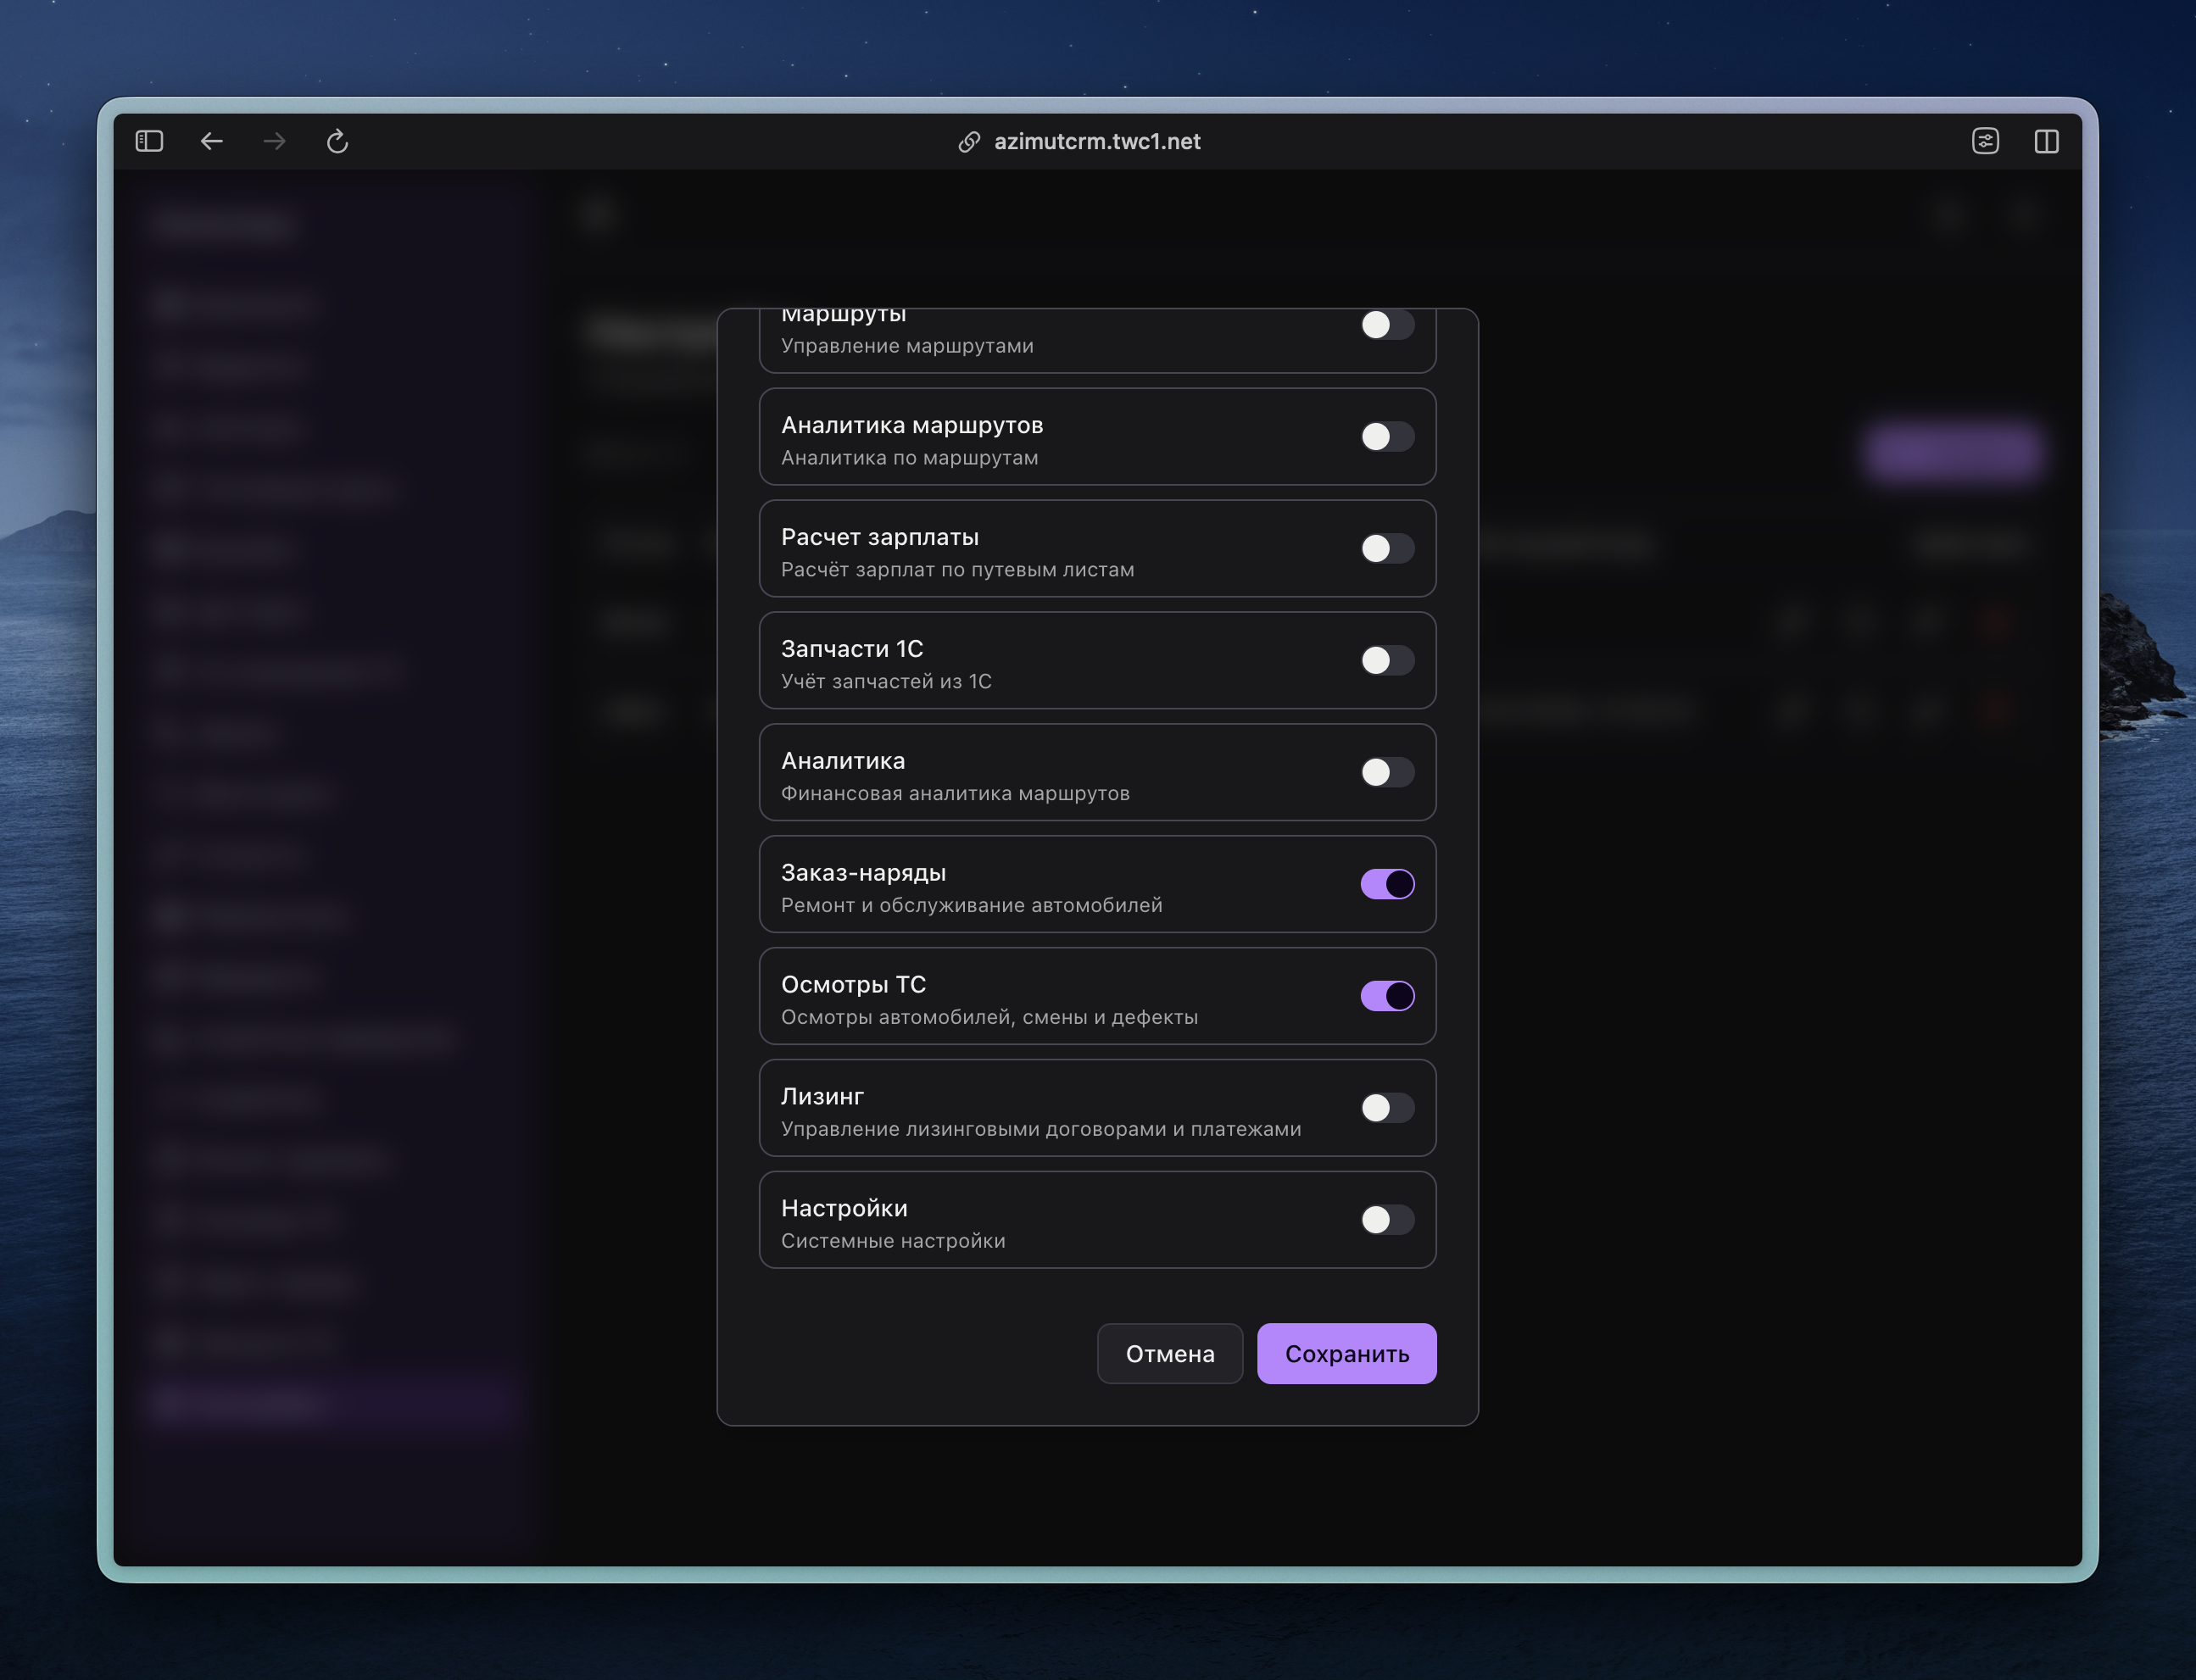Click the split view icon
The image size is (2196, 1680).
coord(2046,141)
